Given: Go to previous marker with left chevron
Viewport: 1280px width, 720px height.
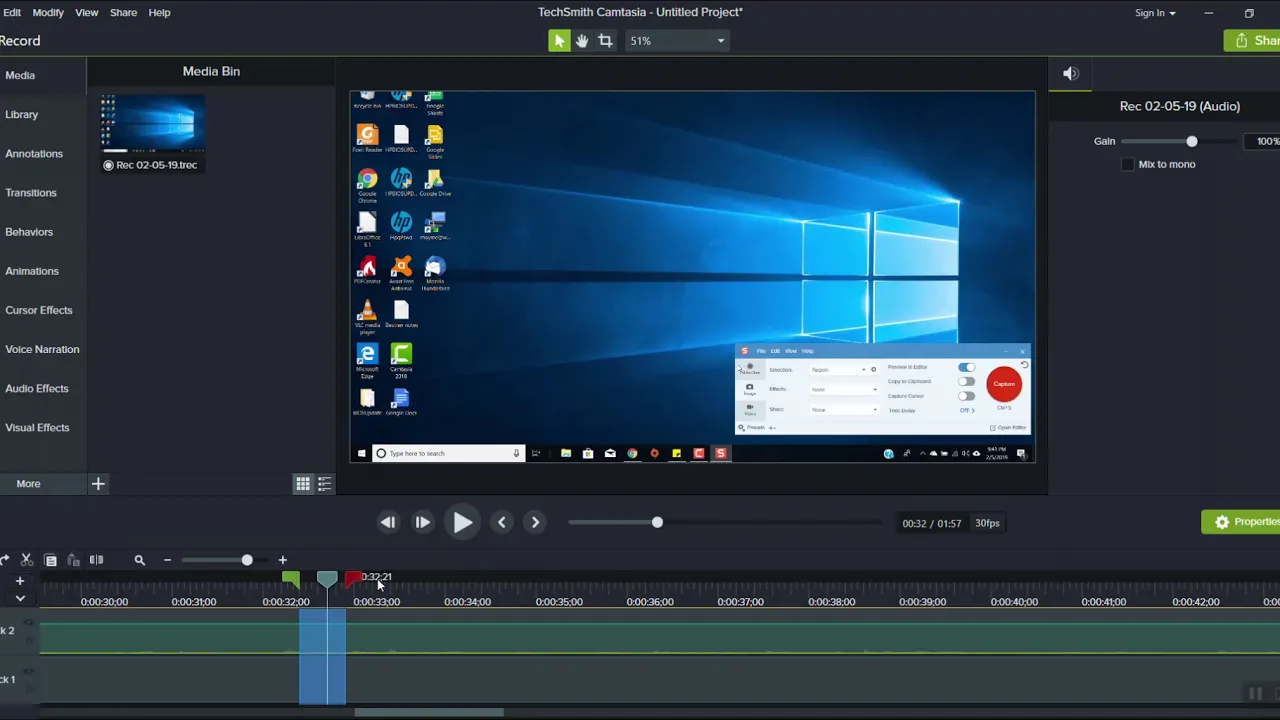Looking at the screenshot, I should coord(502,522).
